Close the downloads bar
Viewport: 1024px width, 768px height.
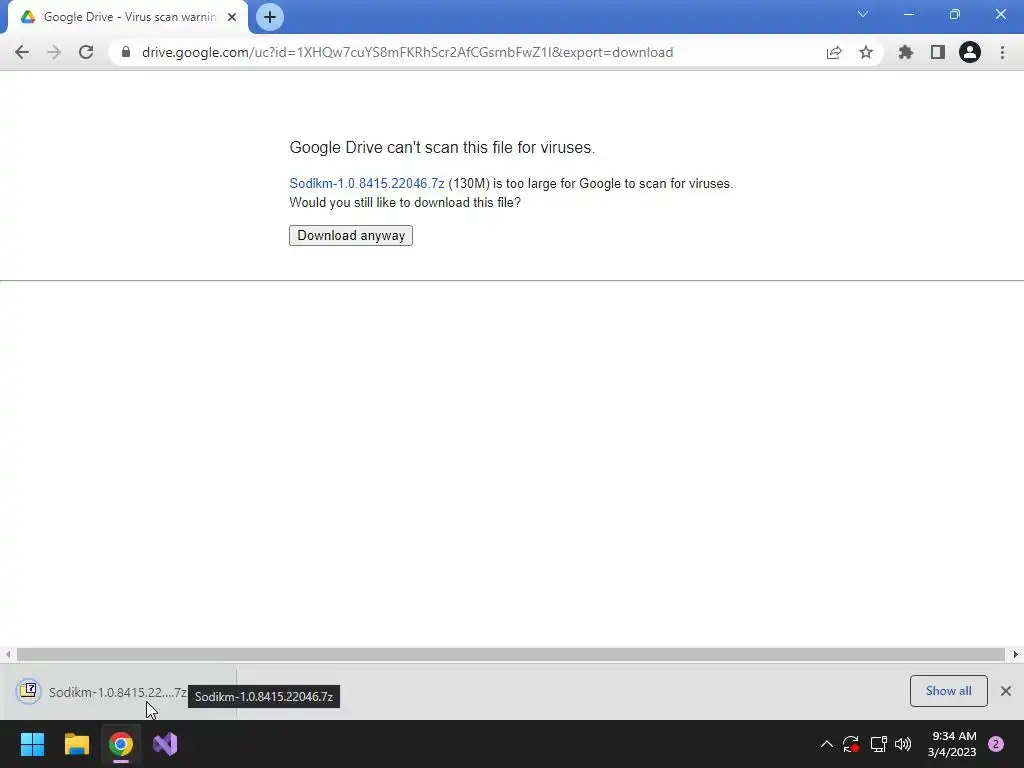tap(1006, 691)
